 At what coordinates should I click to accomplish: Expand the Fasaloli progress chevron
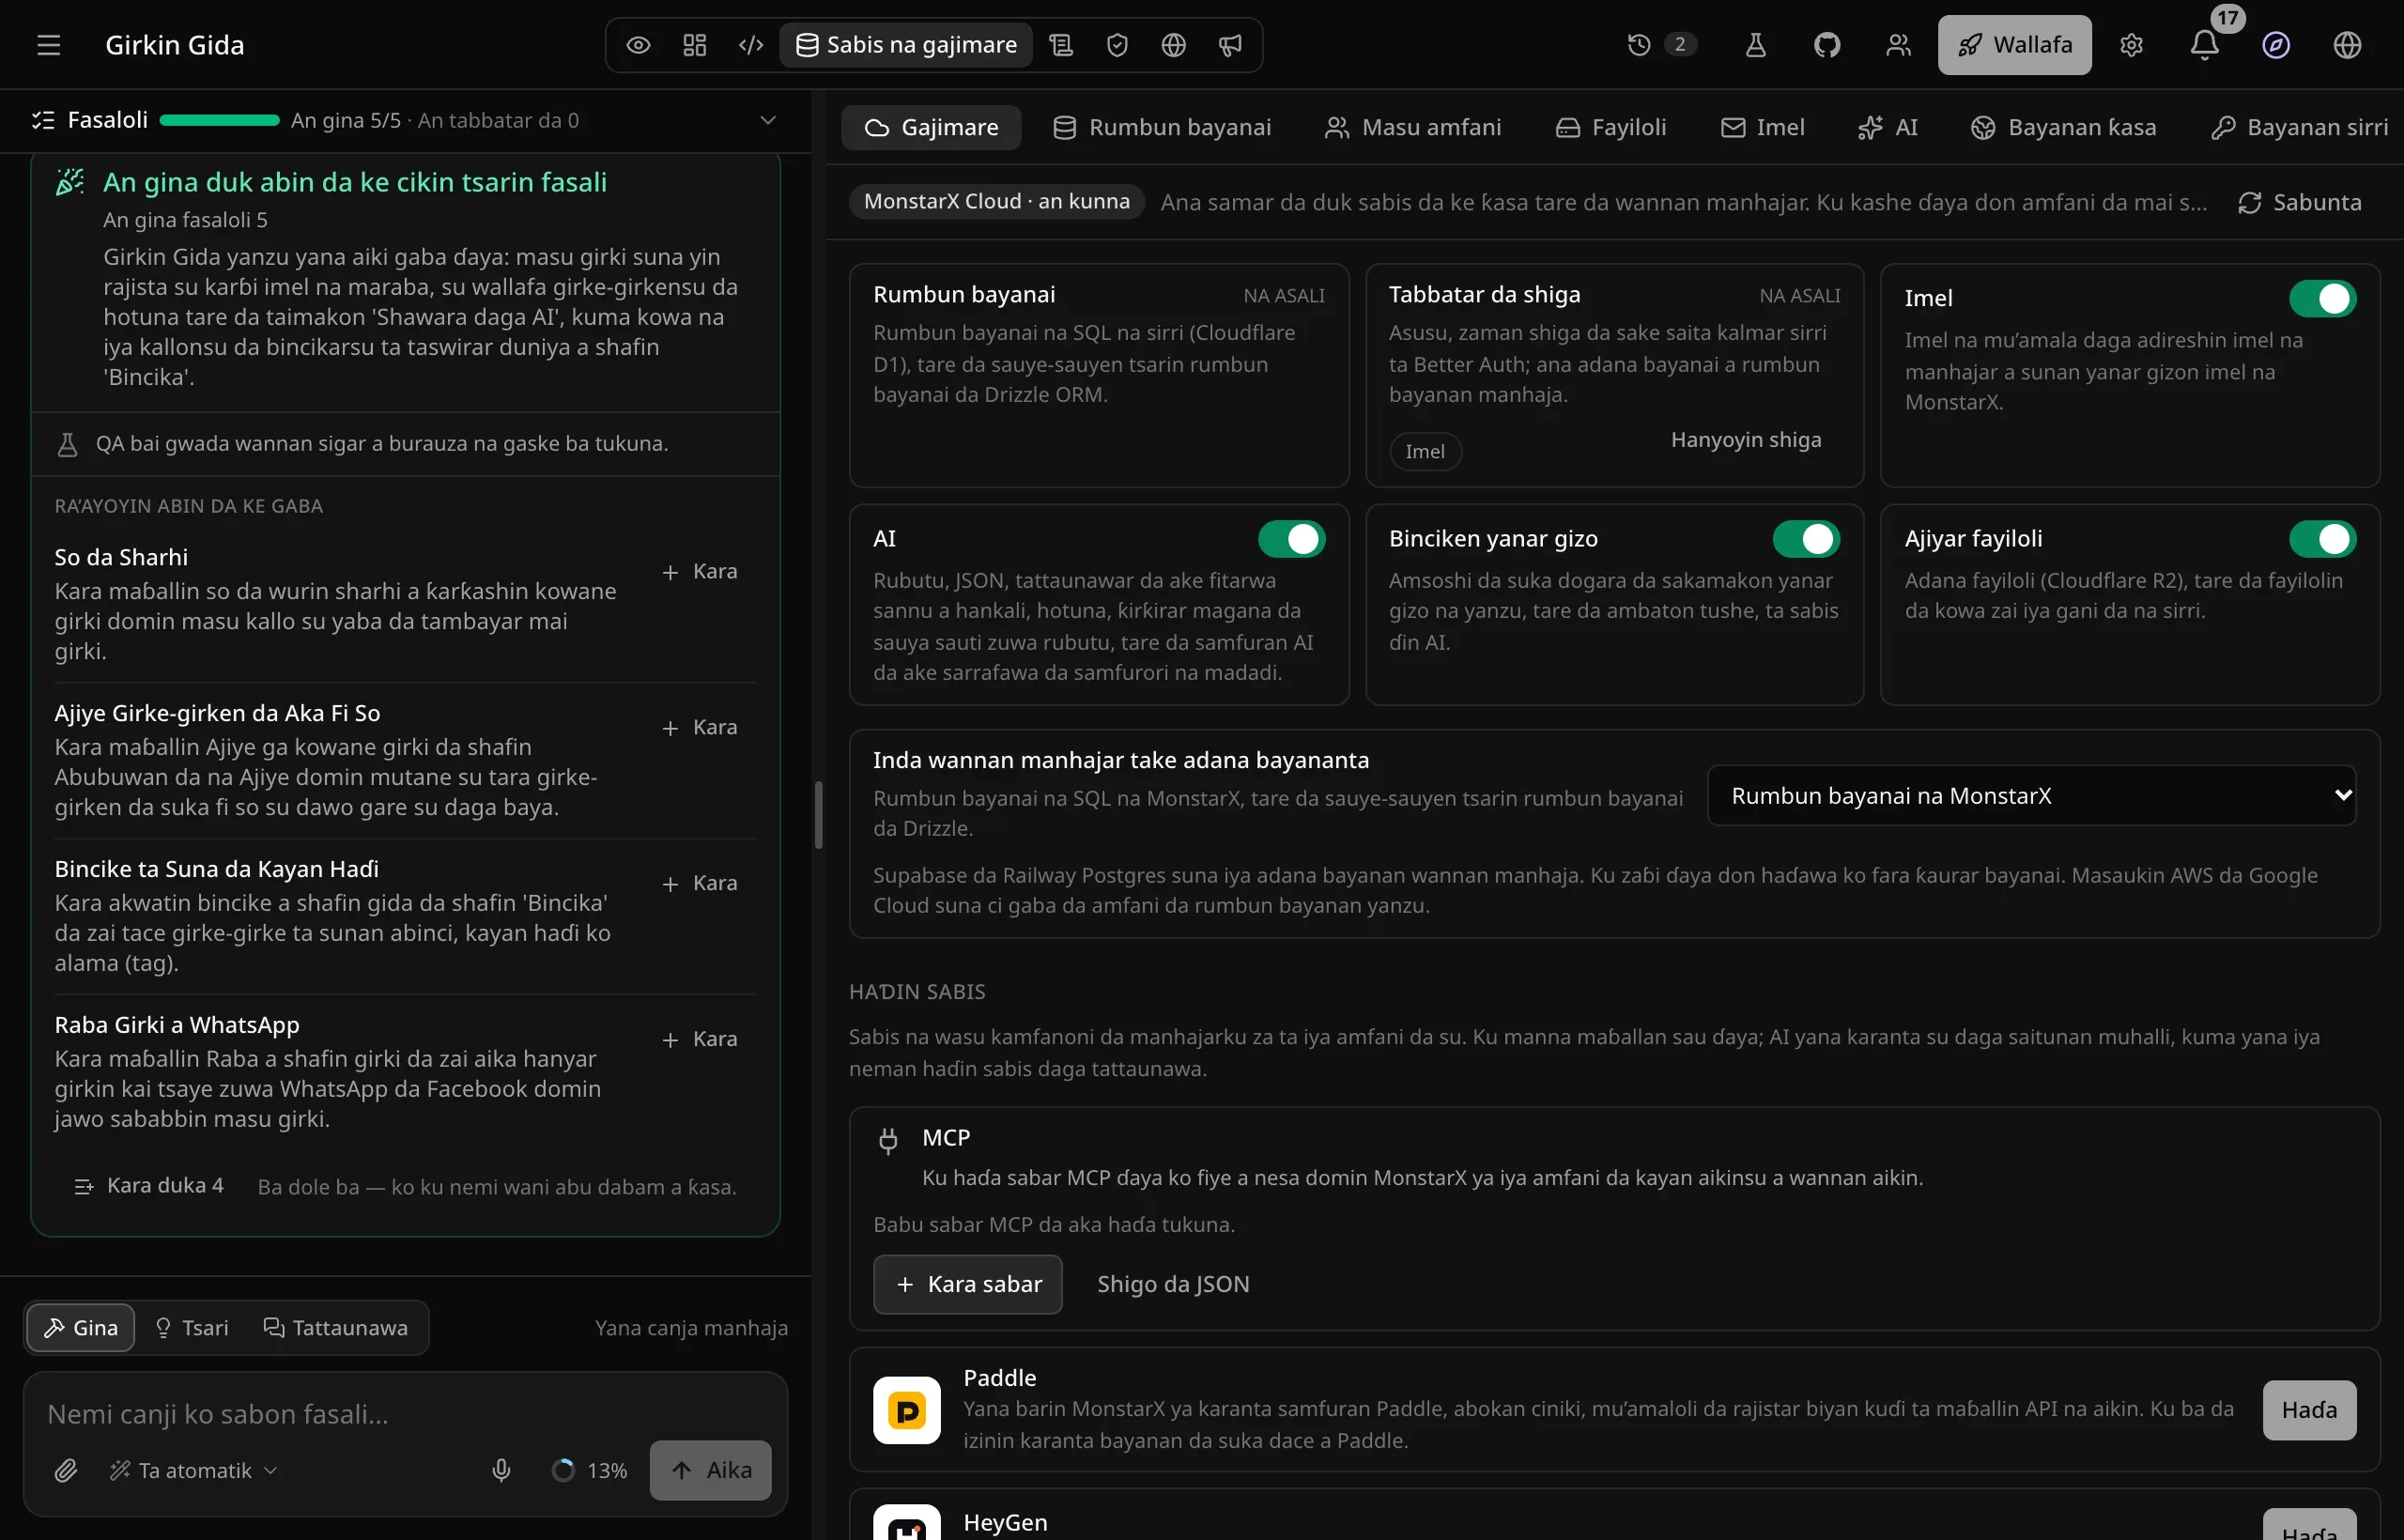[x=768, y=120]
